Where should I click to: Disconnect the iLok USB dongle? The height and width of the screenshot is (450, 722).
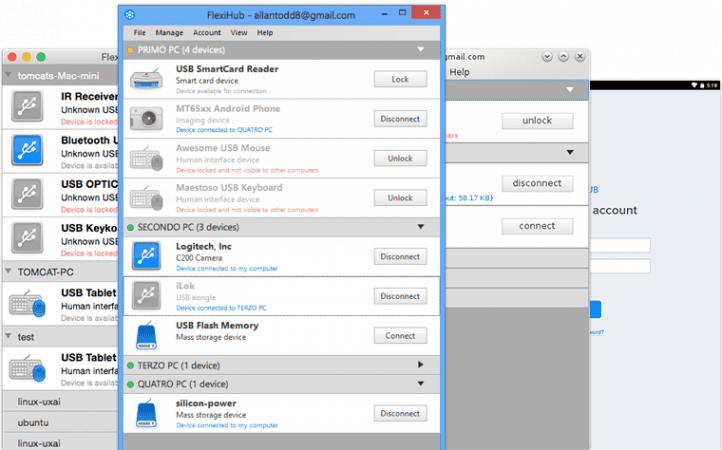pyautogui.click(x=400, y=296)
